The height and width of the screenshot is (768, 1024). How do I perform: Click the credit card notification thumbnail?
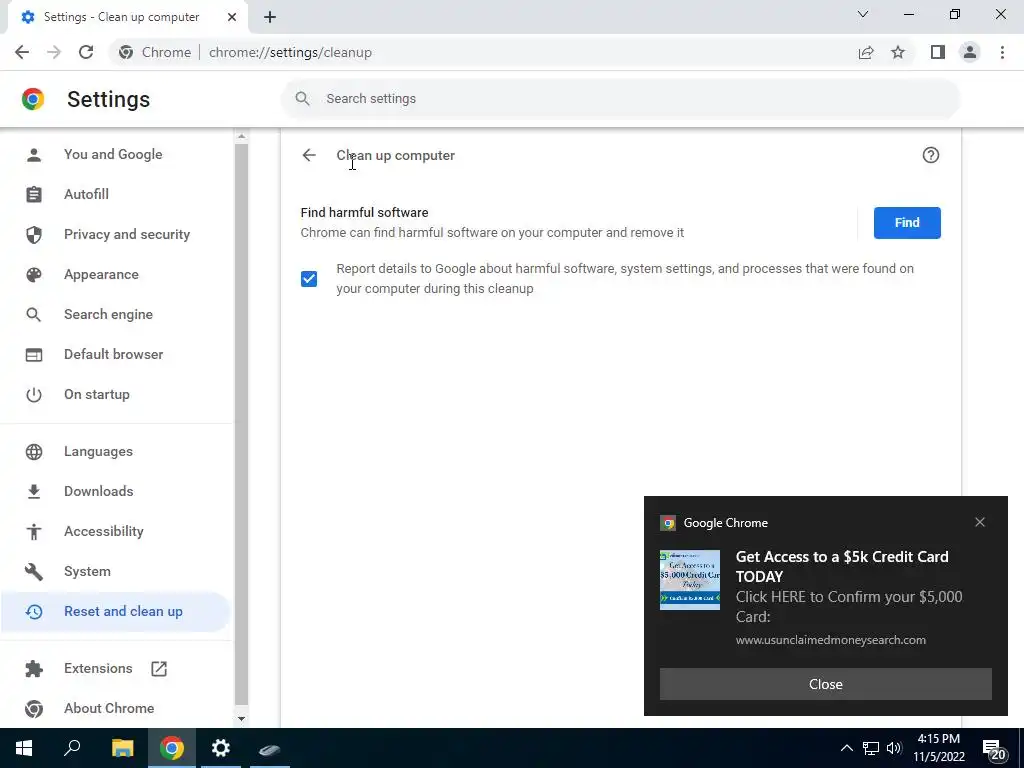click(690, 580)
